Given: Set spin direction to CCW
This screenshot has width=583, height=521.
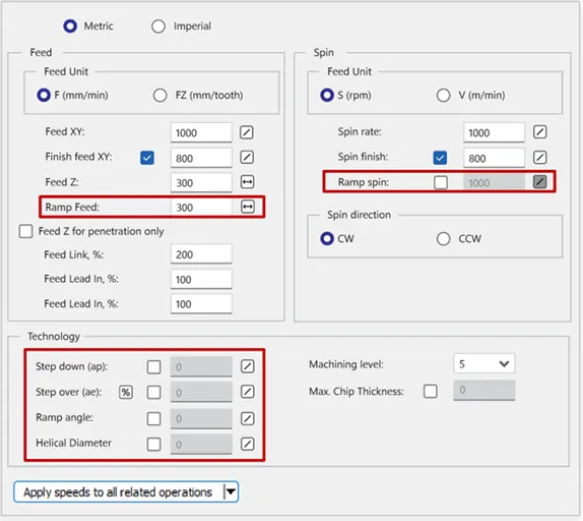Looking at the screenshot, I should point(443,239).
